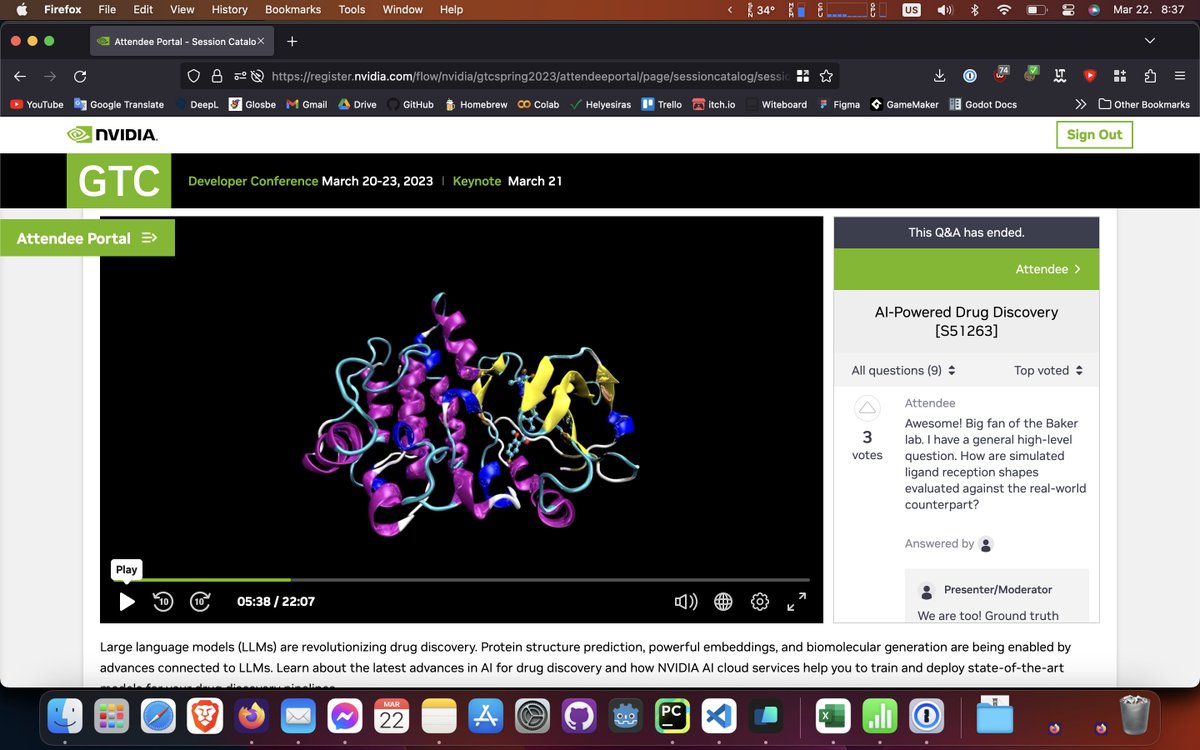Open the red play-button extension
Screen dimensions: 1200x750
click(x=1090, y=76)
